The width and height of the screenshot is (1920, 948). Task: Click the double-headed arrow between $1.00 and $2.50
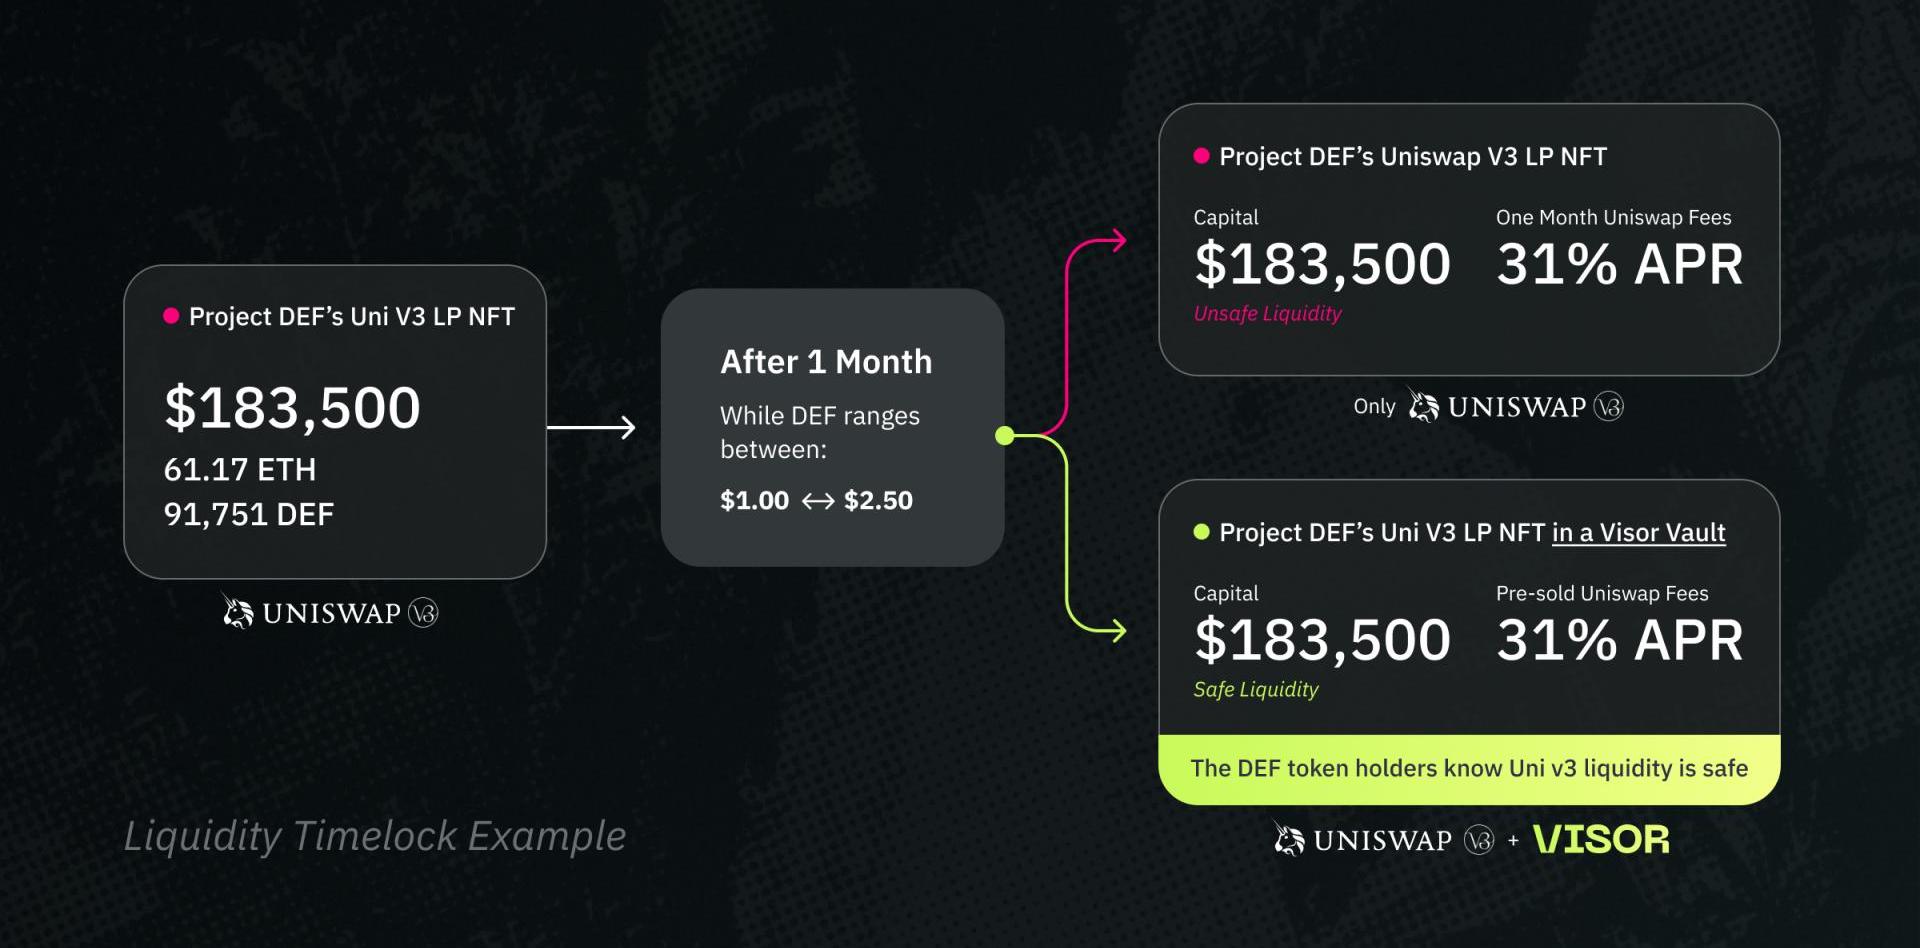[817, 501]
